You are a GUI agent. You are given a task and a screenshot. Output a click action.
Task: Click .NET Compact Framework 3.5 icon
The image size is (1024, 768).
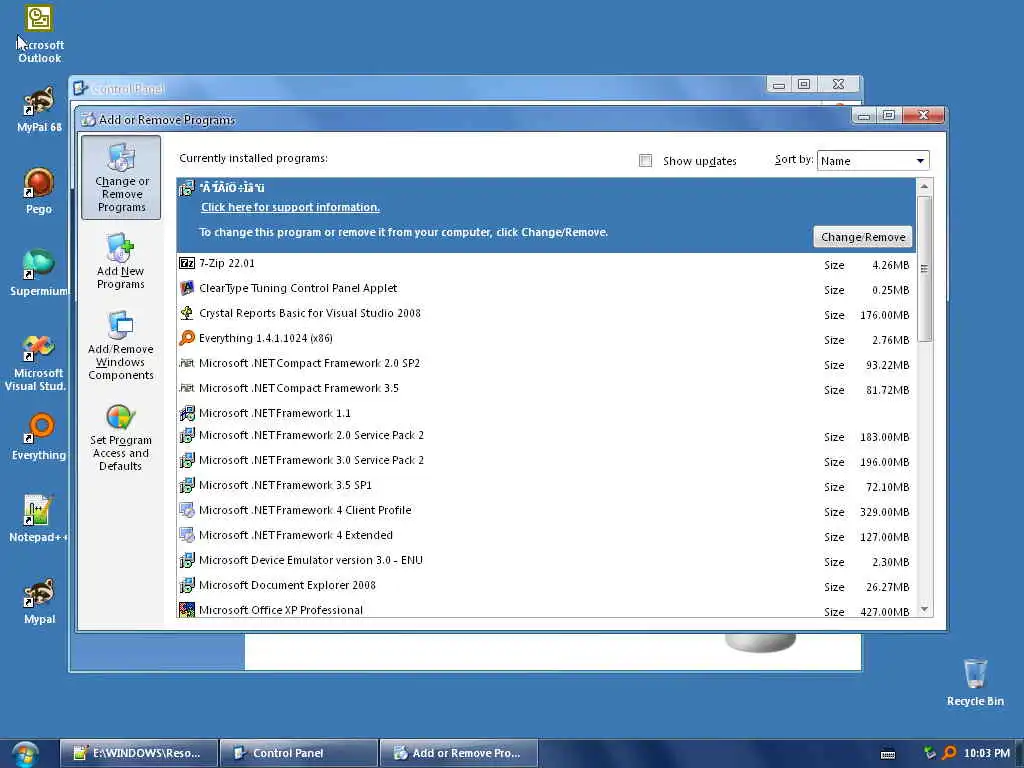point(187,388)
